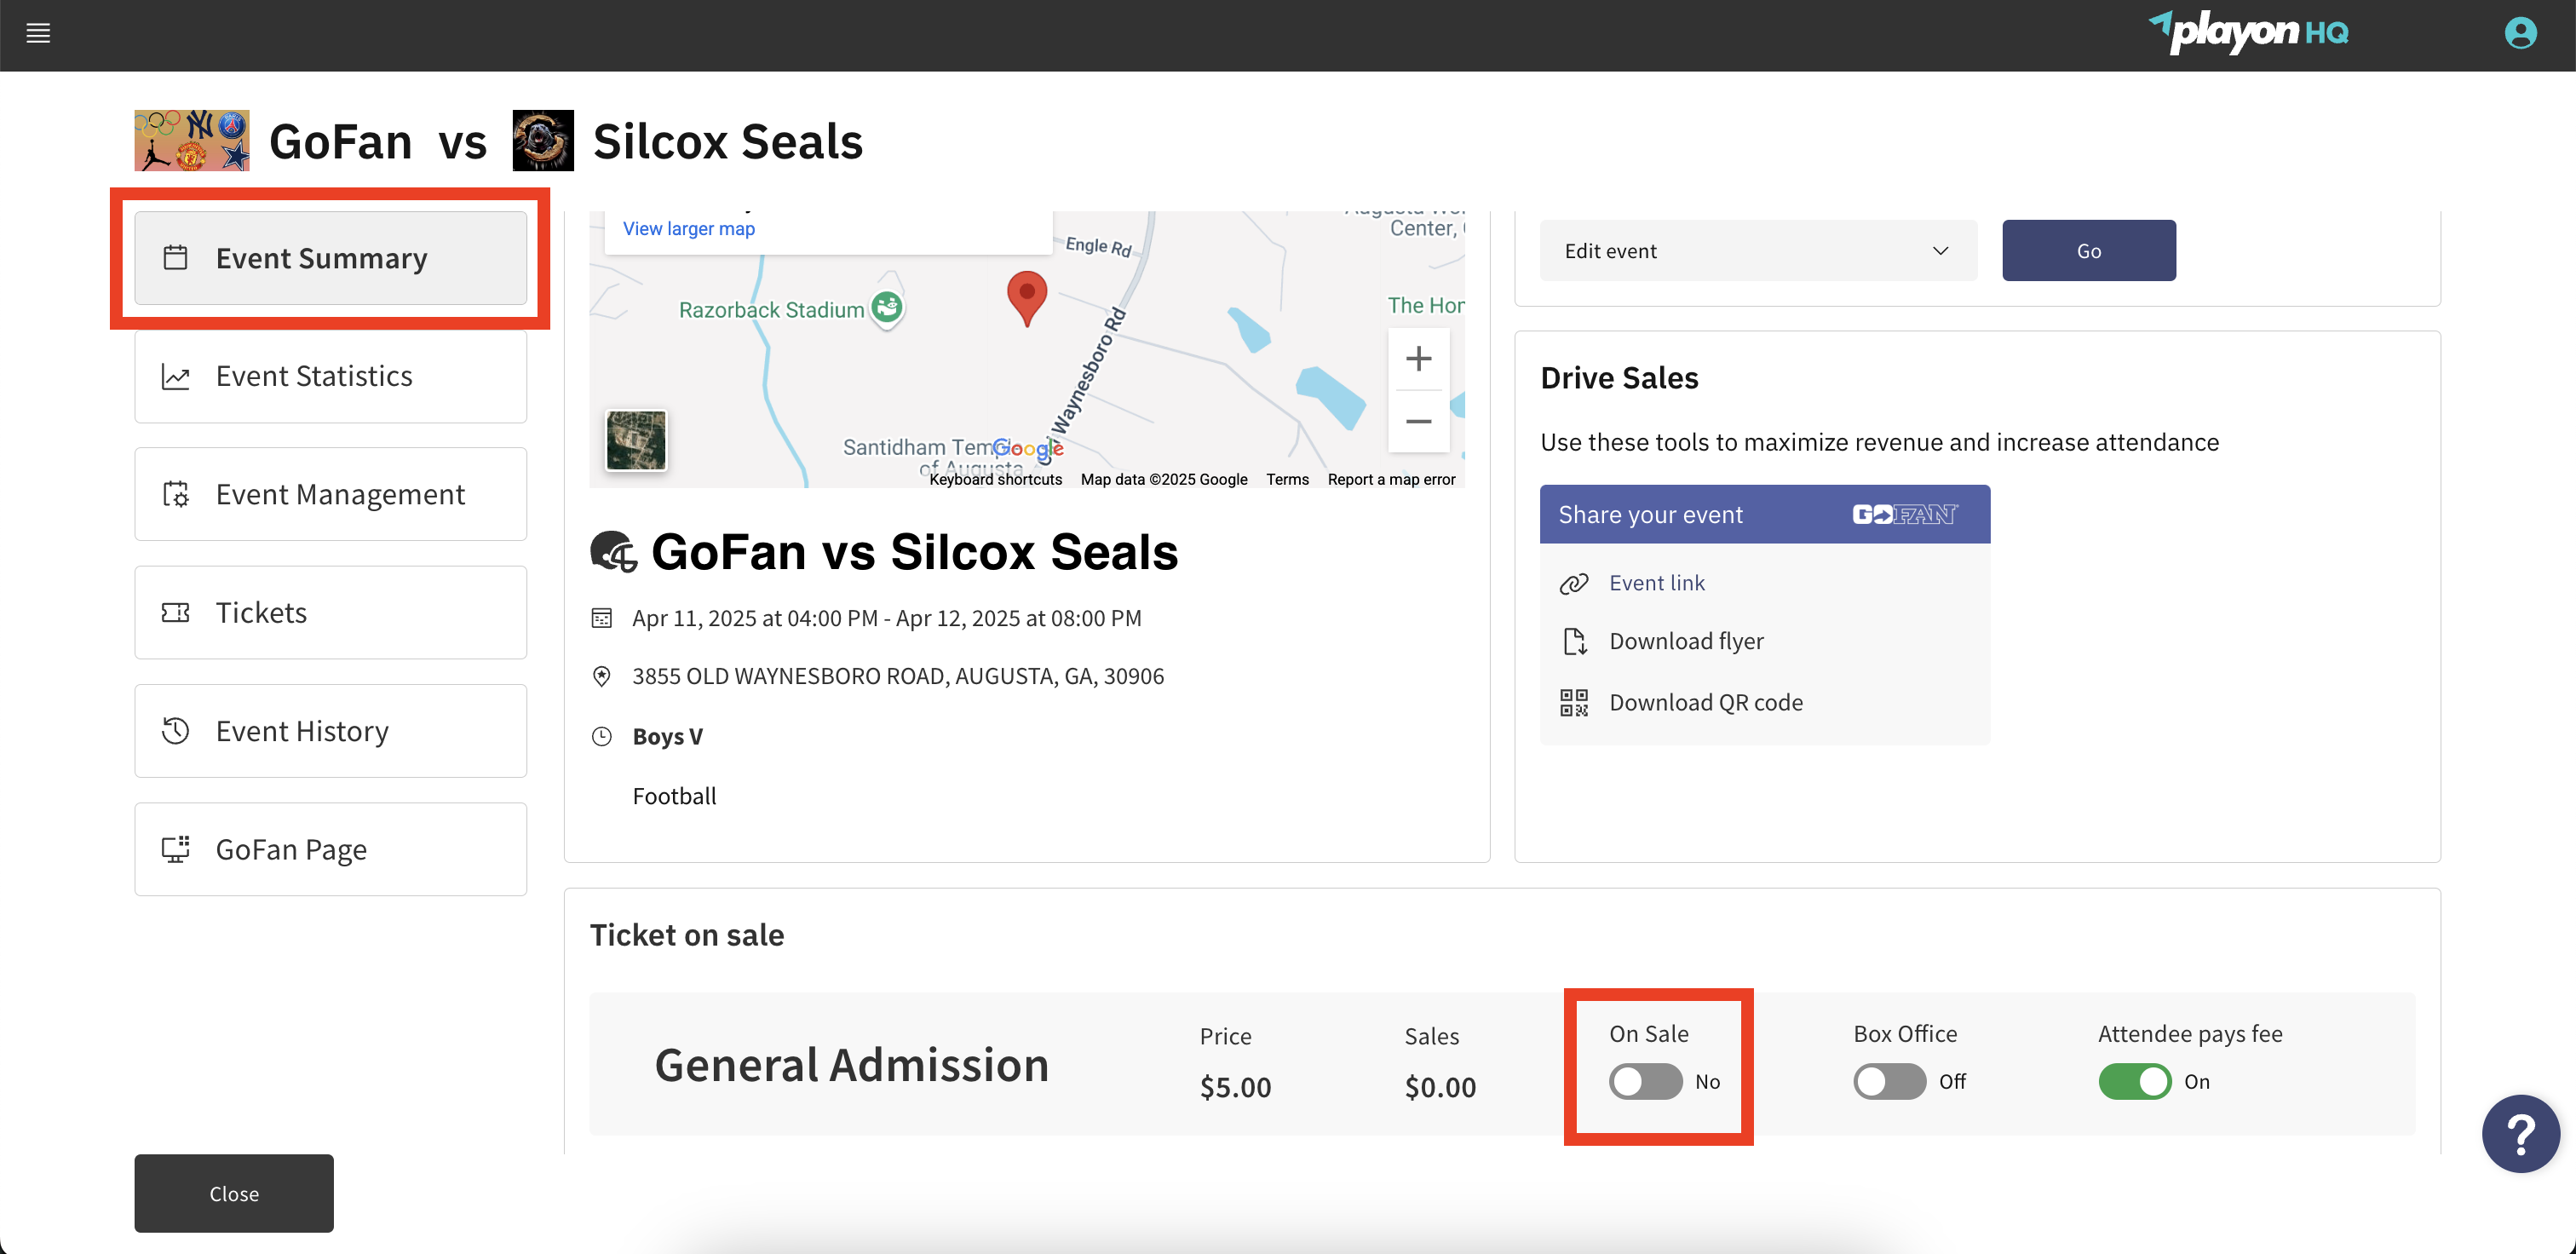
Task: Open the Event Statistics tab
Action: pyautogui.click(x=330, y=377)
